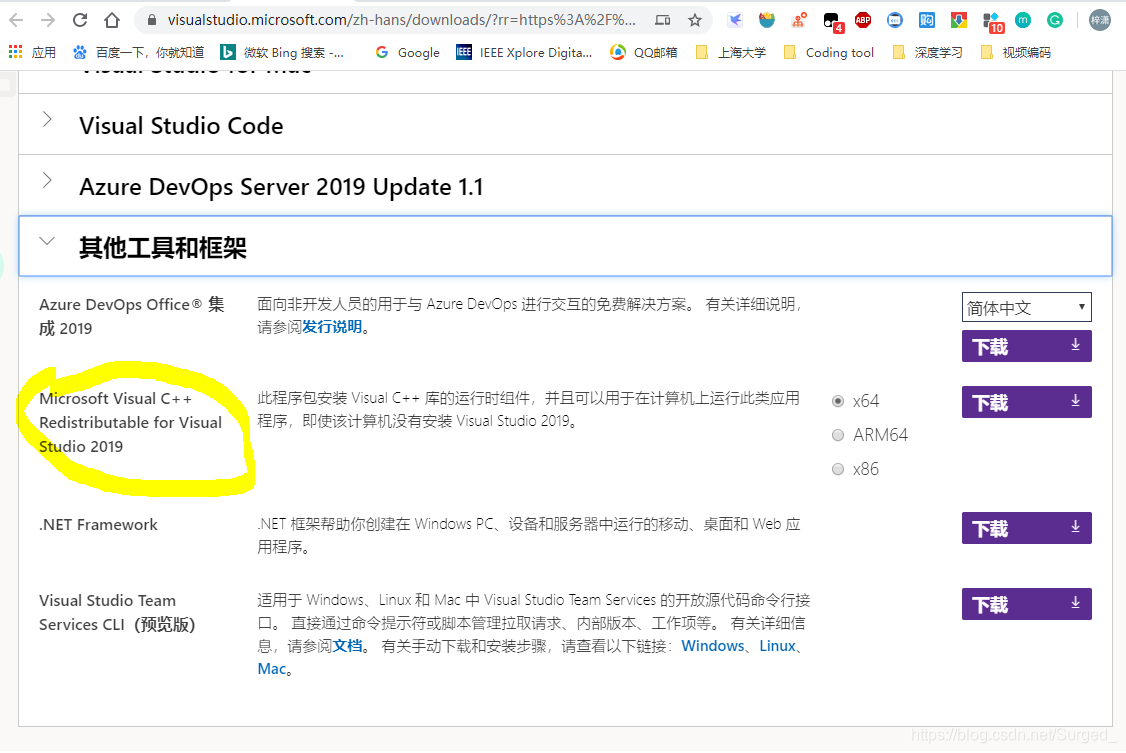This screenshot has height=753, width=1126.
Task: Download Visual C++ Redistributable 2019
Action: coord(1026,402)
